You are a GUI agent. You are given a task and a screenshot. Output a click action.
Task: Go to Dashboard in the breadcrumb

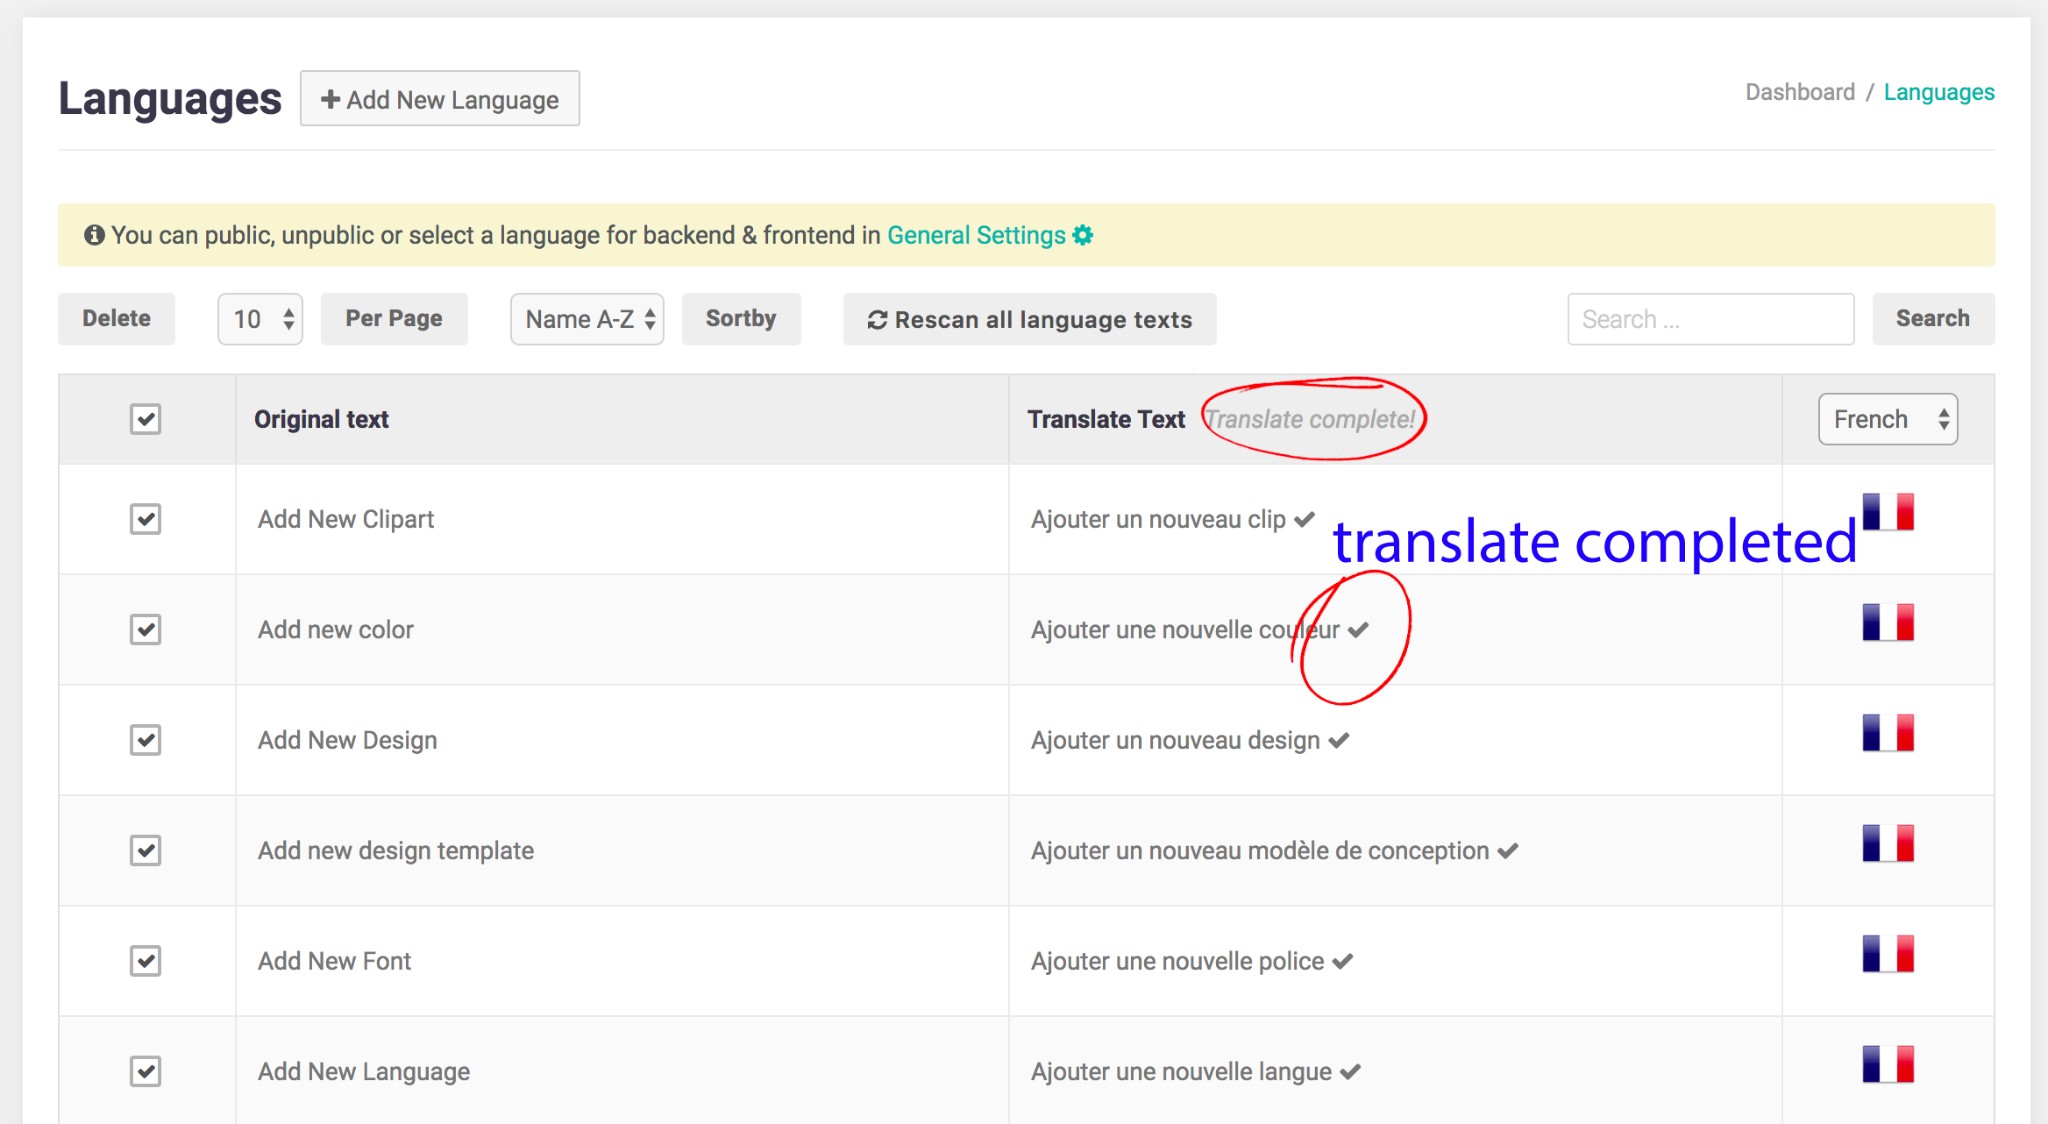coord(1799,92)
